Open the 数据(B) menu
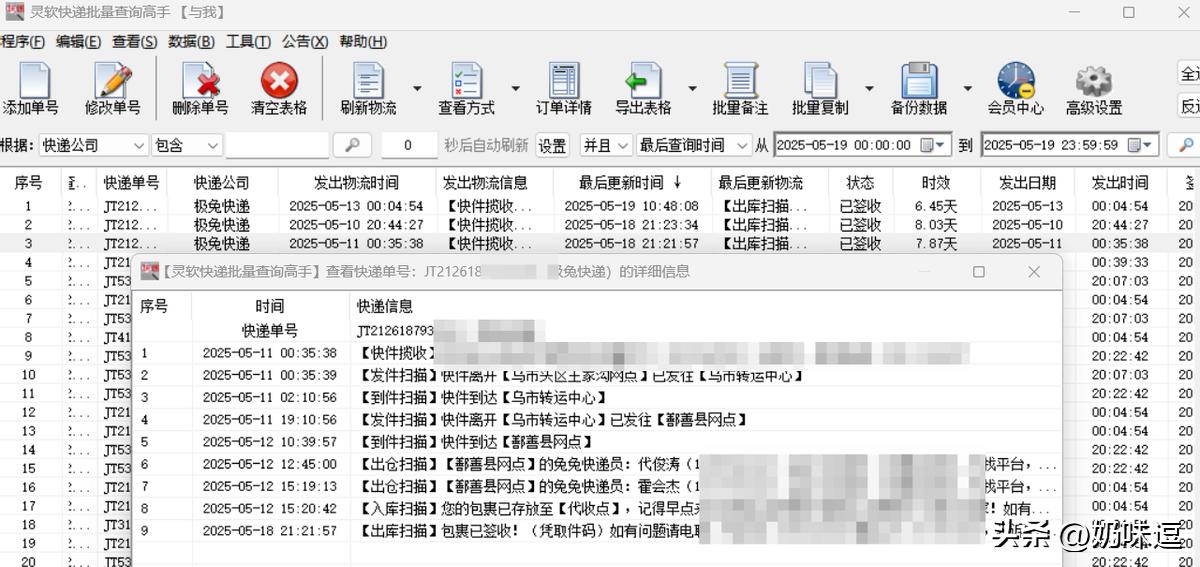Screen dimensions: 1200x567 coord(191,41)
